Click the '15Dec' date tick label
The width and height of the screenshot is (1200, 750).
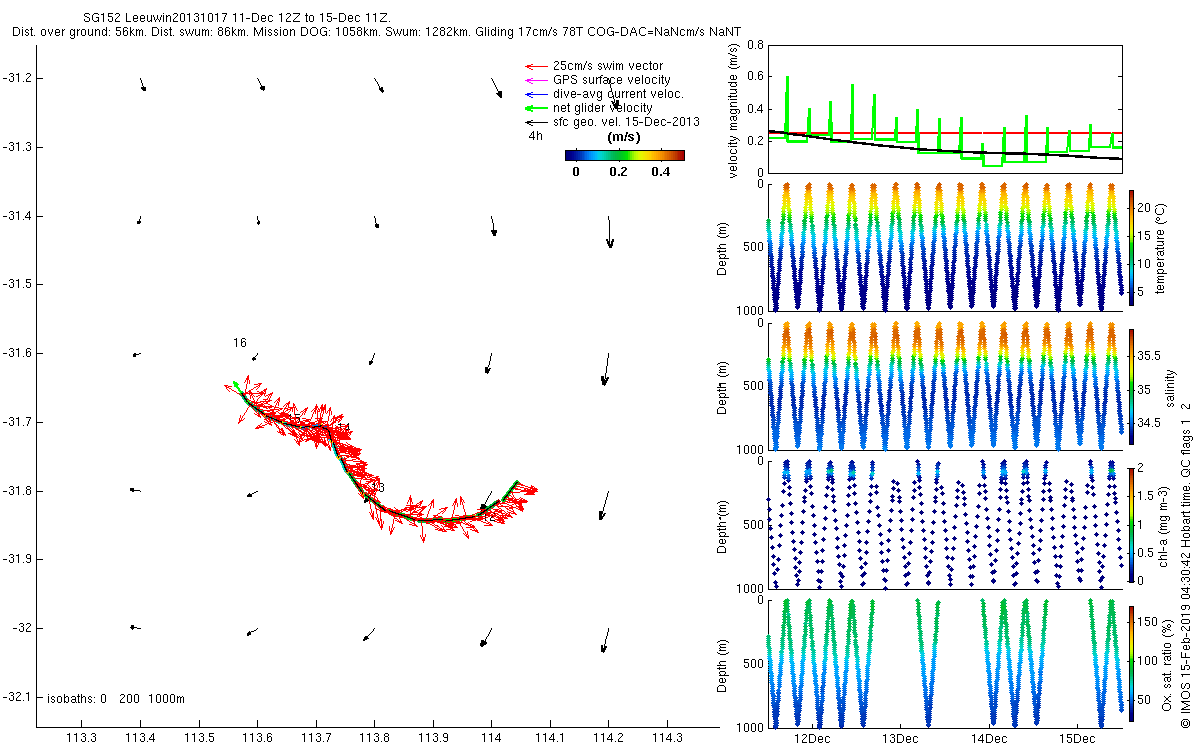coord(1077,739)
